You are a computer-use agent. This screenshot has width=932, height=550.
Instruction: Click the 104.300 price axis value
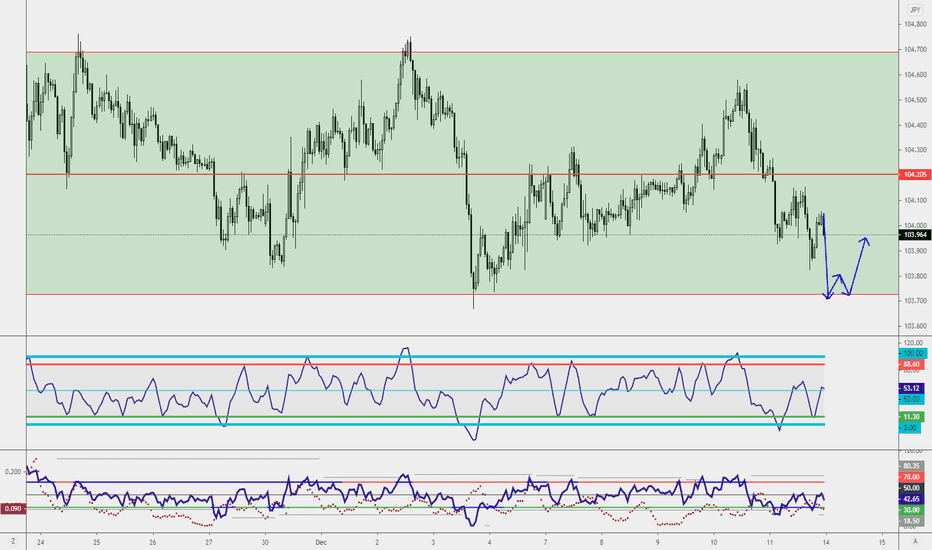915,150
